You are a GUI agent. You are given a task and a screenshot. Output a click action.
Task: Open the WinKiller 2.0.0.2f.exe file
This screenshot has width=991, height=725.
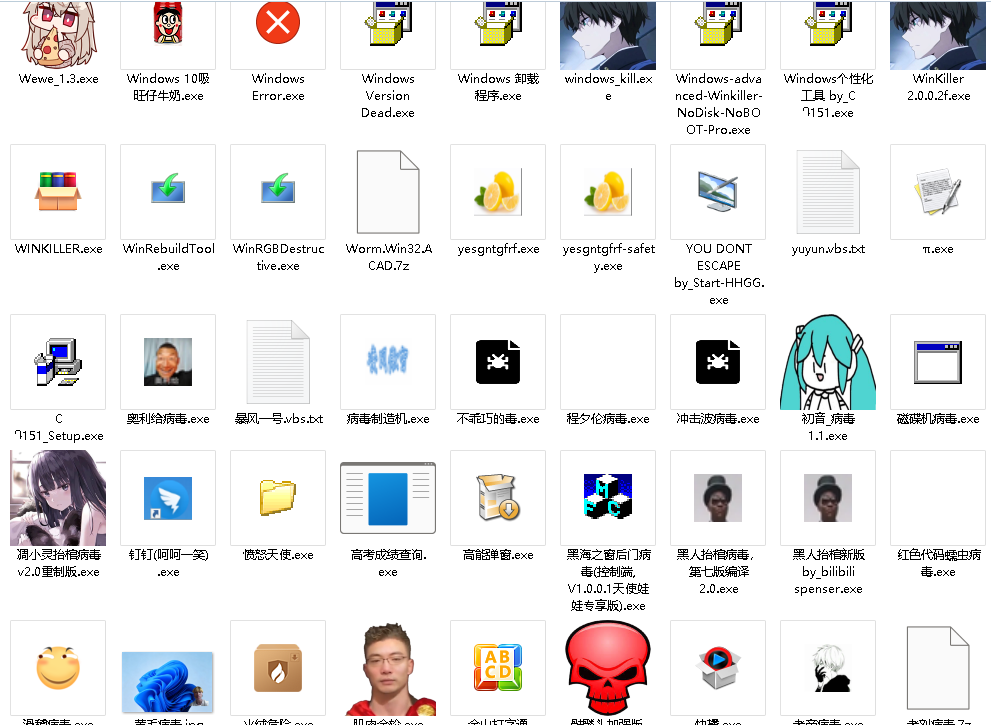[x=937, y=35]
